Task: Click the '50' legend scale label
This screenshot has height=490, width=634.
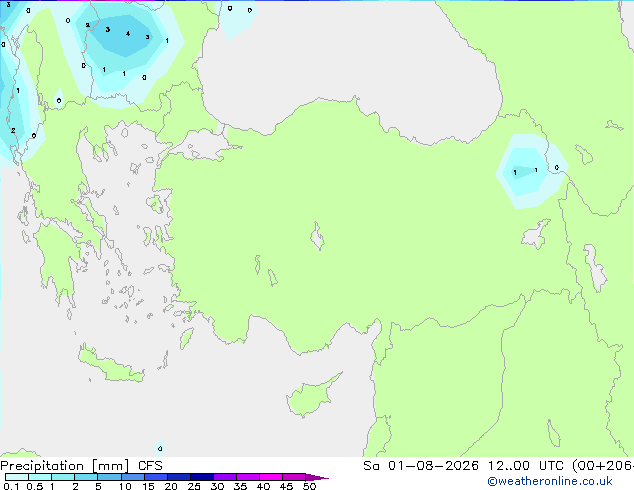Action: pos(309,486)
